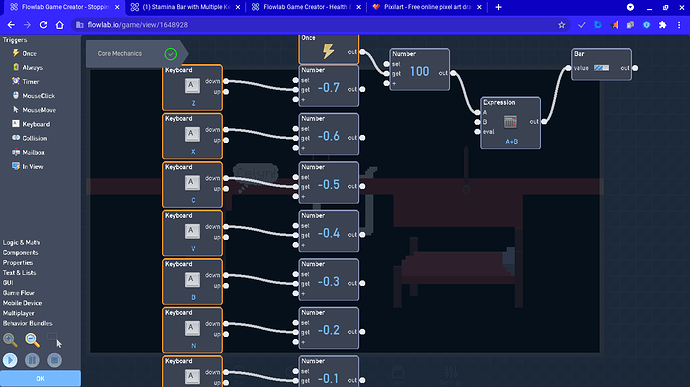Screen dimensions: 690x387
Task: Select the Once trigger in sidebar
Action: point(25,53)
